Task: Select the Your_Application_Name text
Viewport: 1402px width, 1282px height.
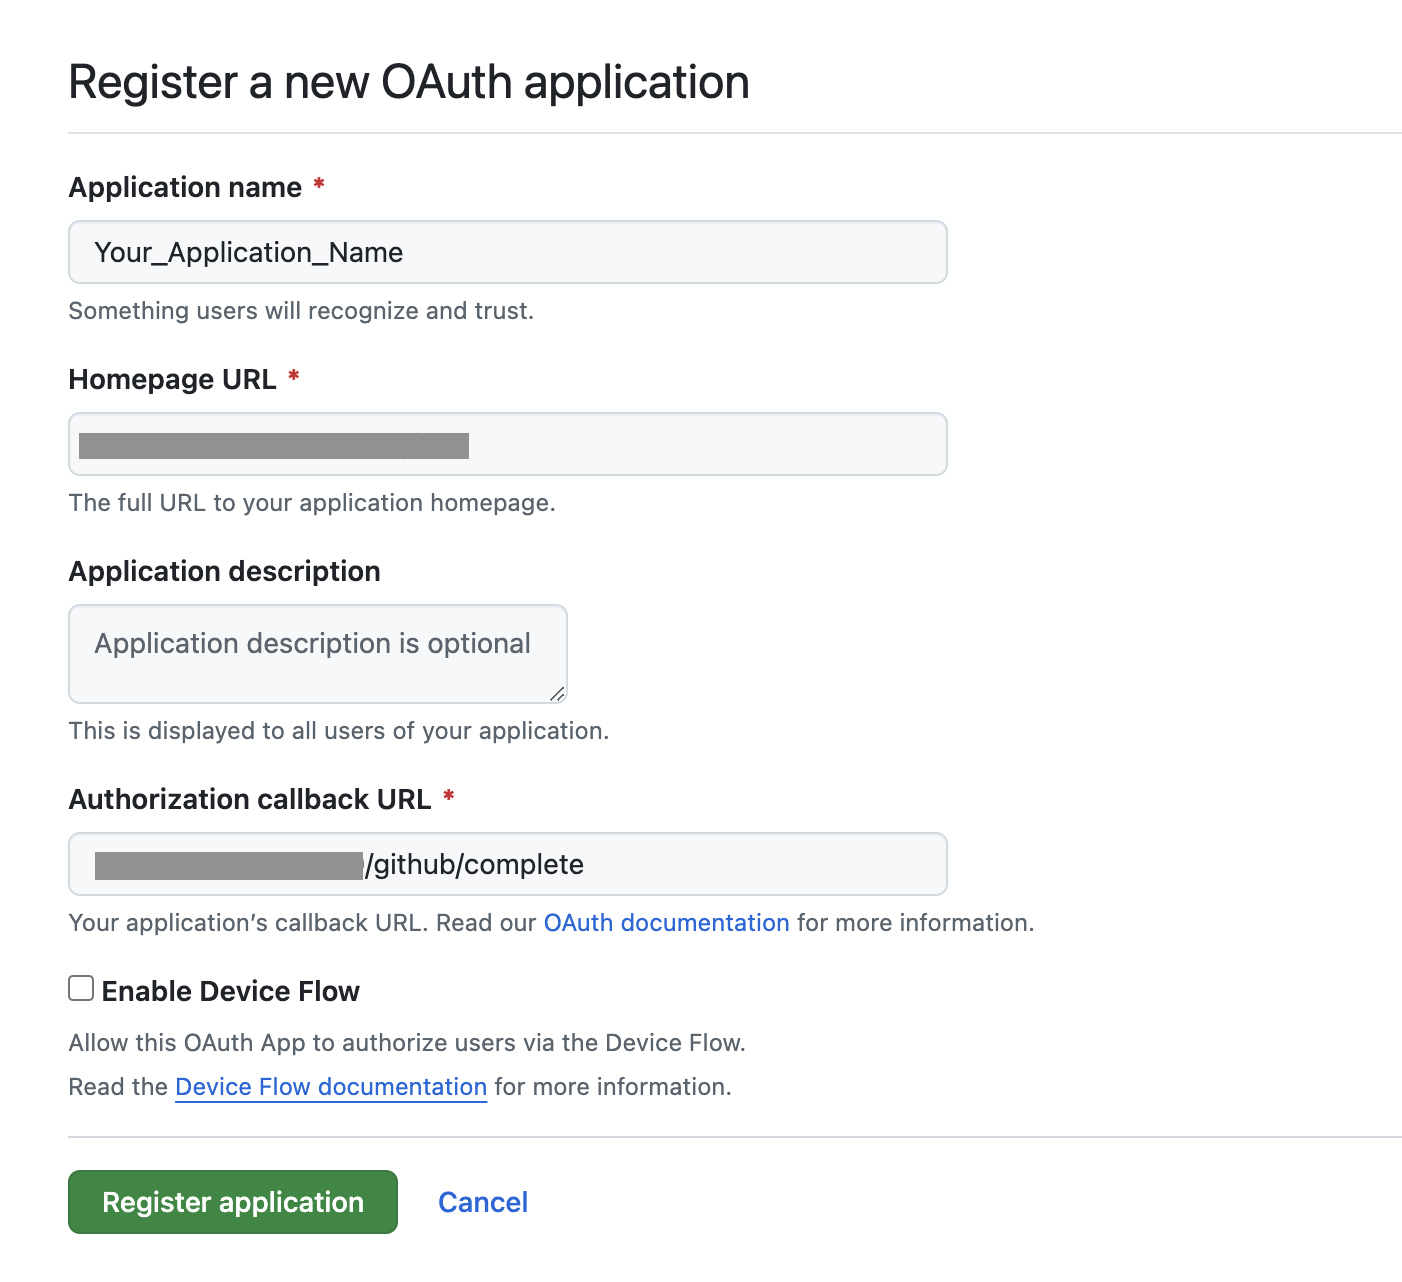Action: click(248, 252)
